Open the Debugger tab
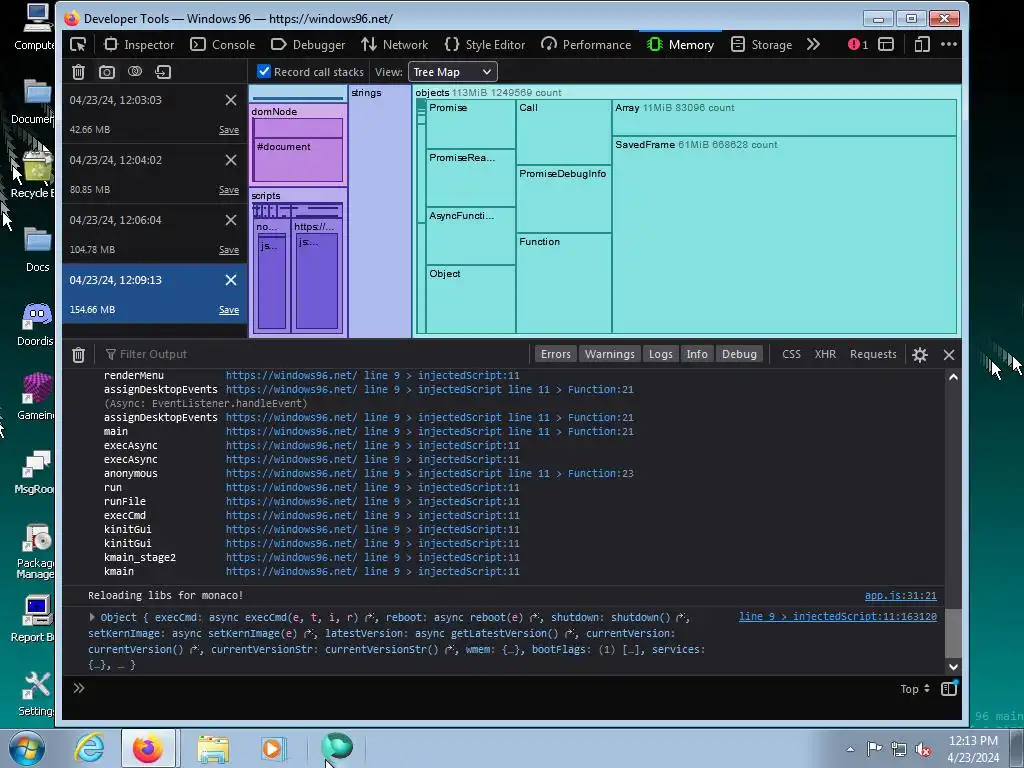The height and width of the screenshot is (768, 1024). click(308, 44)
